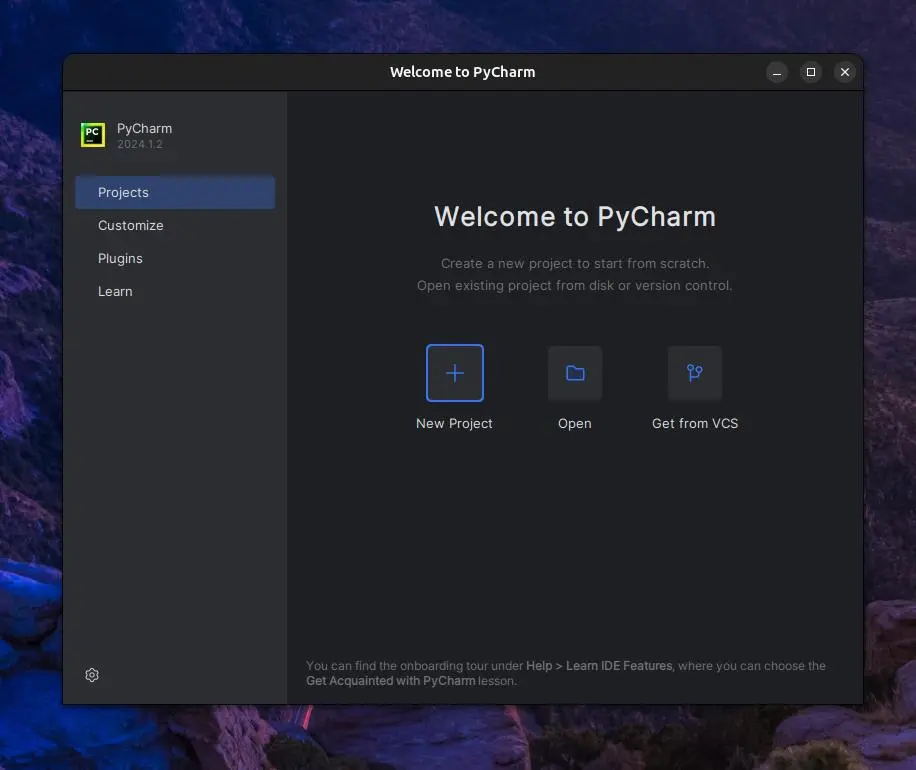Click the Get from VCS label
The height and width of the screenshot is (770, 916).
695,424
